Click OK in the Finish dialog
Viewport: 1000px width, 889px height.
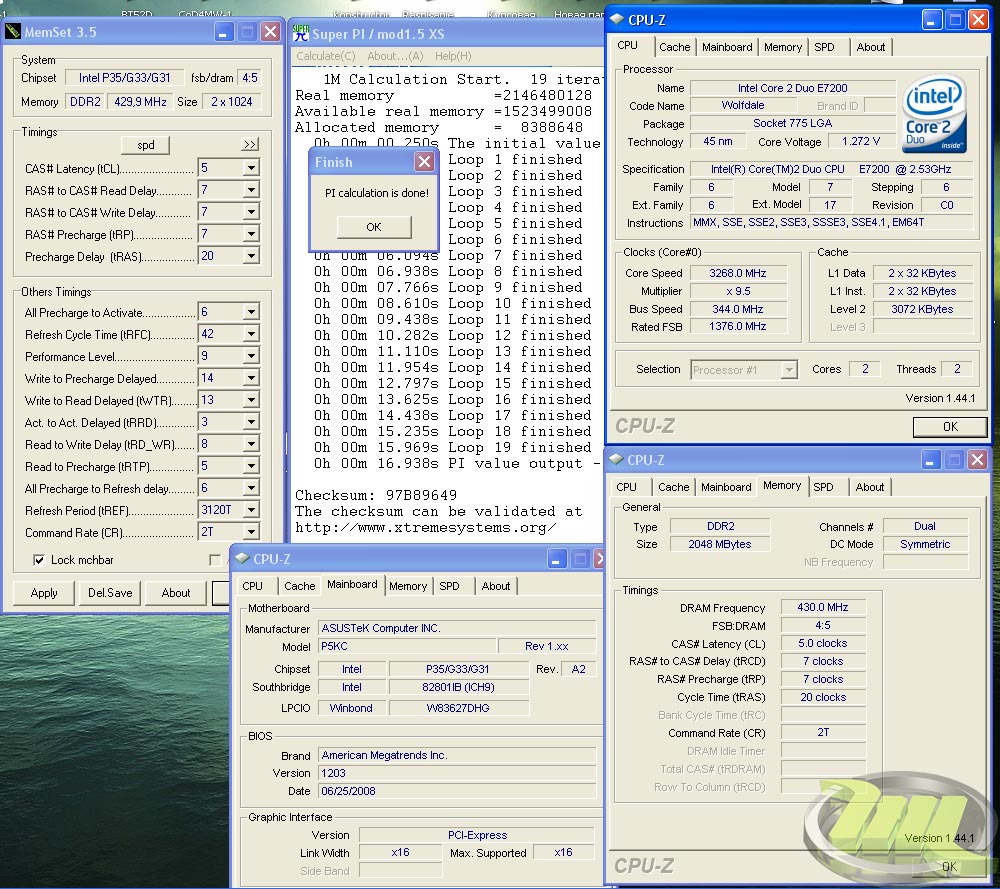(374, 227)
